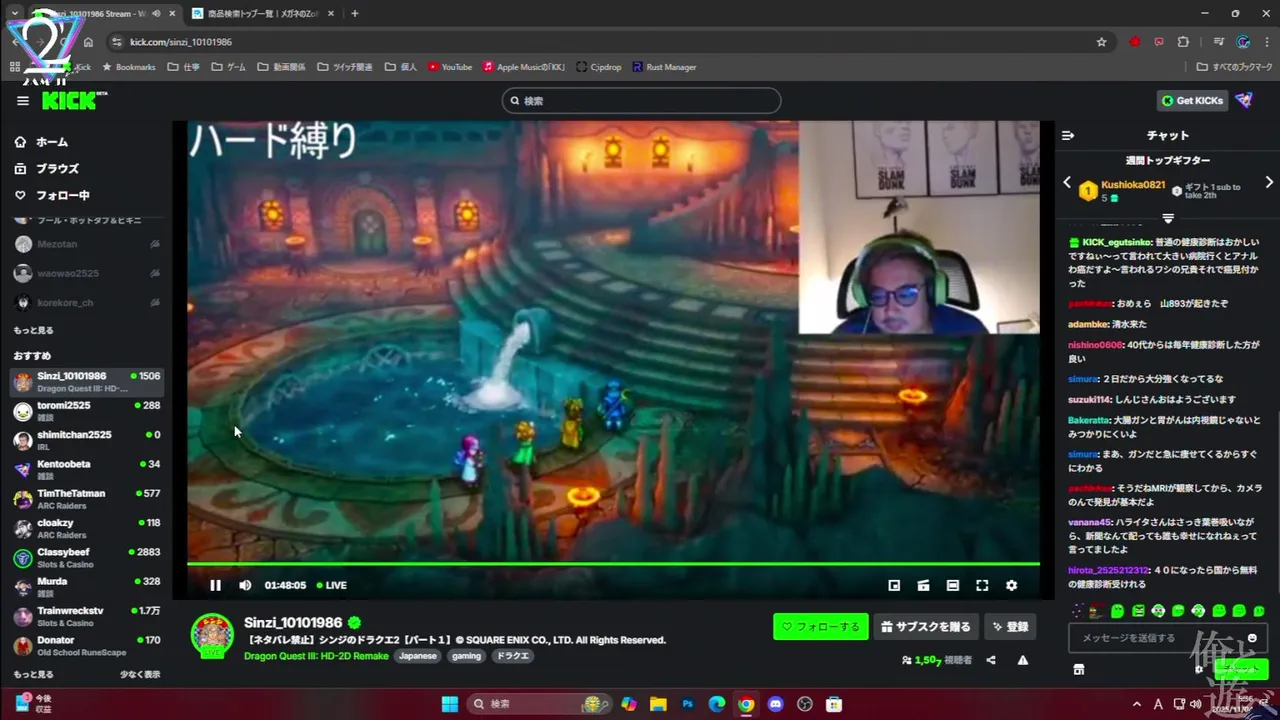Open Chrome media controls icon
The image size is (1280, 720).
(x=1218, y=42)
